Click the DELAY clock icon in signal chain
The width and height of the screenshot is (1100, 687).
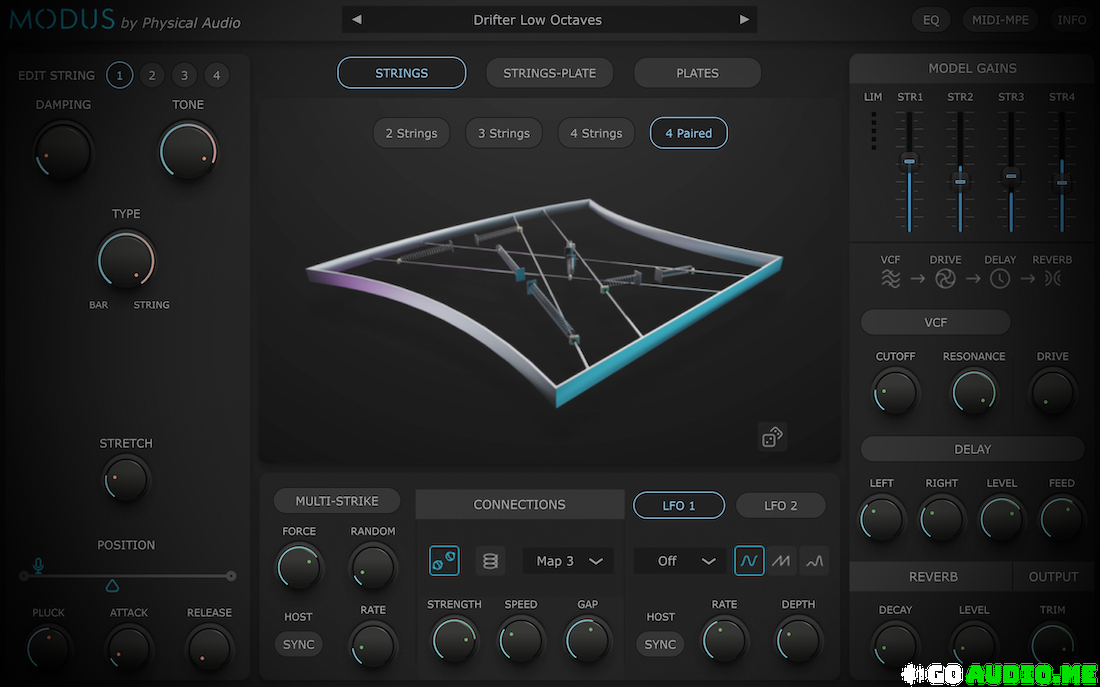(x=1000, y=279)
